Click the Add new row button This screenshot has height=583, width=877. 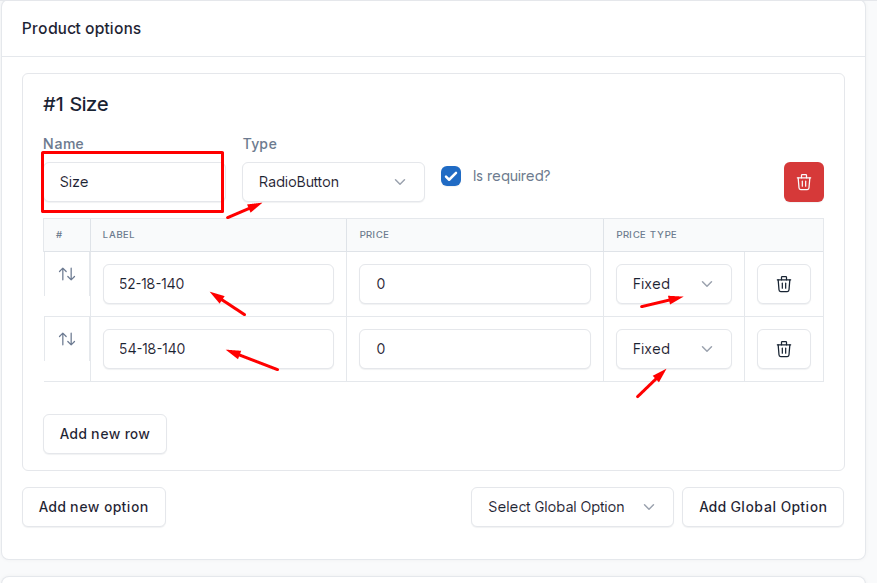tap(105, 434)
